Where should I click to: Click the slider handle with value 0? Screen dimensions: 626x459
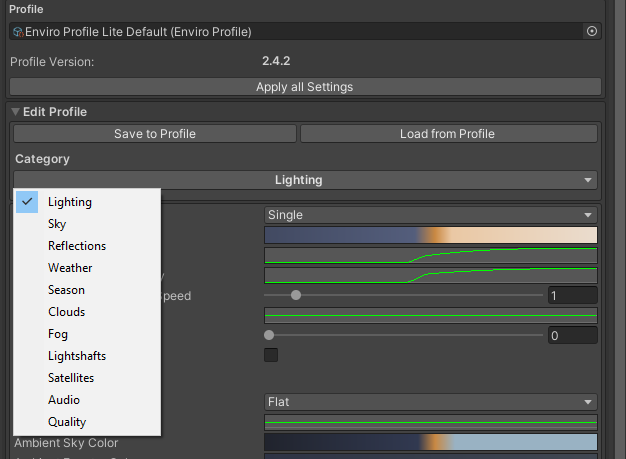point(269,335)
